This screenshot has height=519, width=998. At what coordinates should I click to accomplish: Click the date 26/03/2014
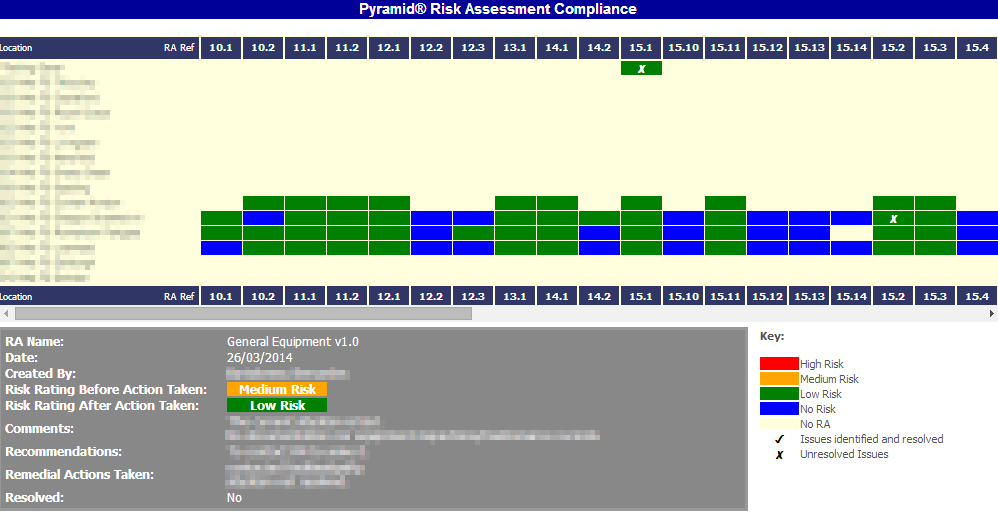click(260, 358)
